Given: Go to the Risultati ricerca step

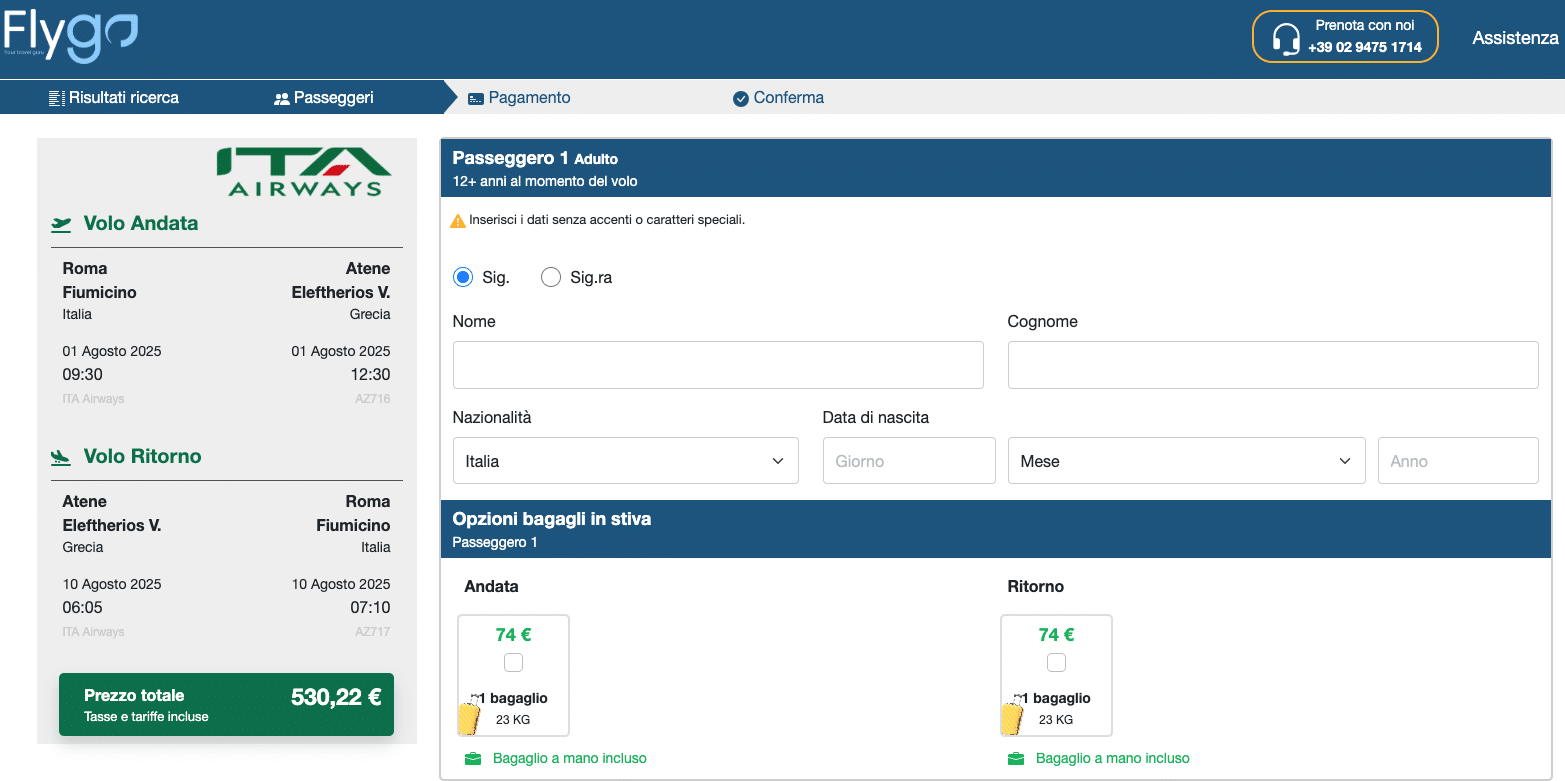Looking at the screenshot, I should tap(114, 98).
